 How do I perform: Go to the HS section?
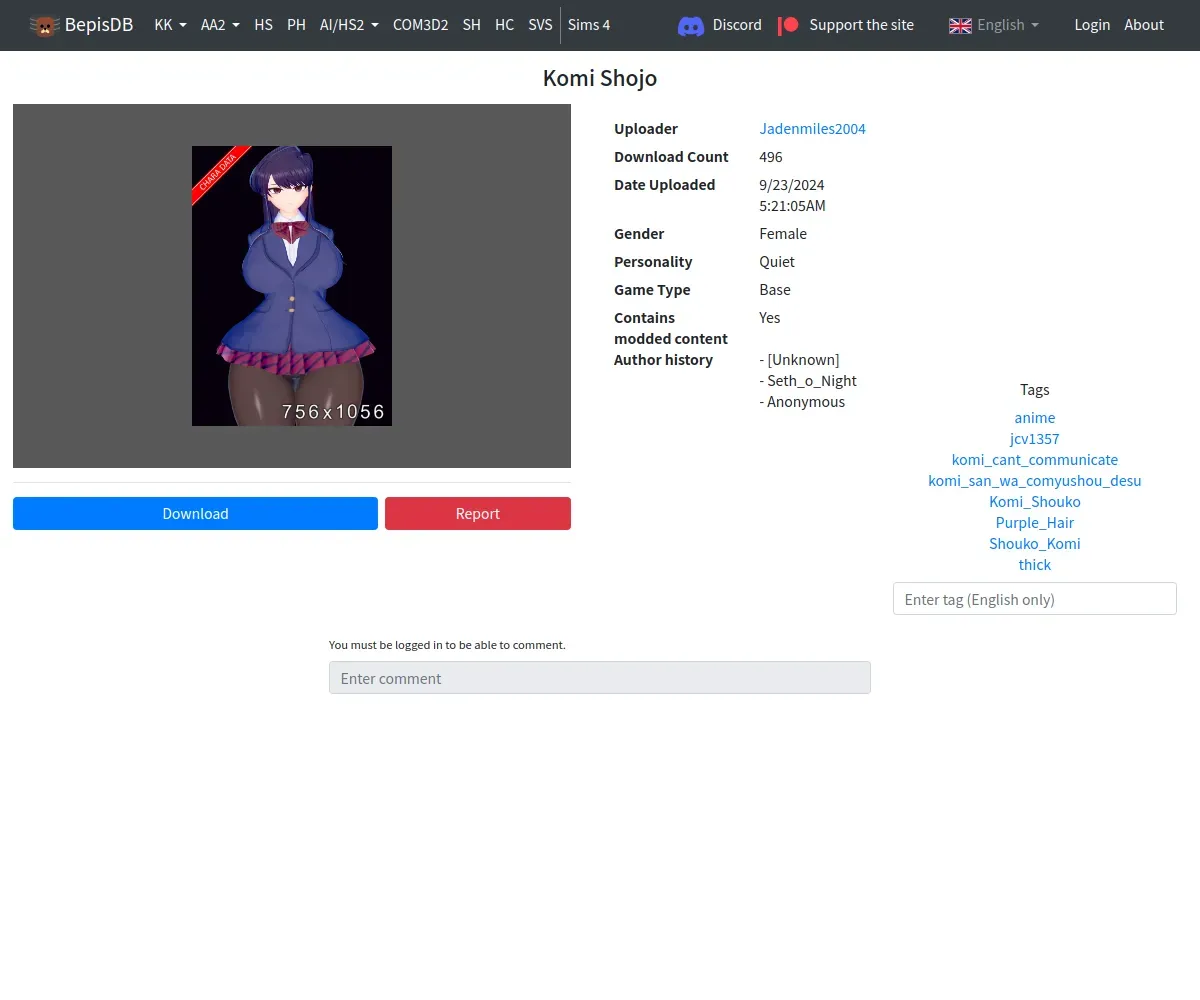(x=264, y=25)
